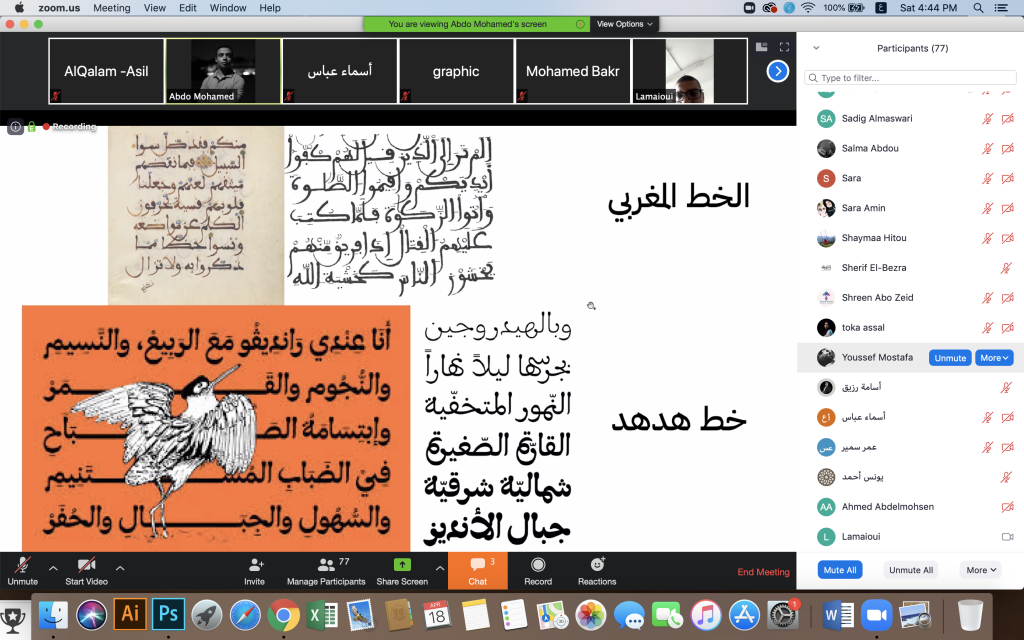
Task: Open the Edit menu
Action: click(187, 8)
